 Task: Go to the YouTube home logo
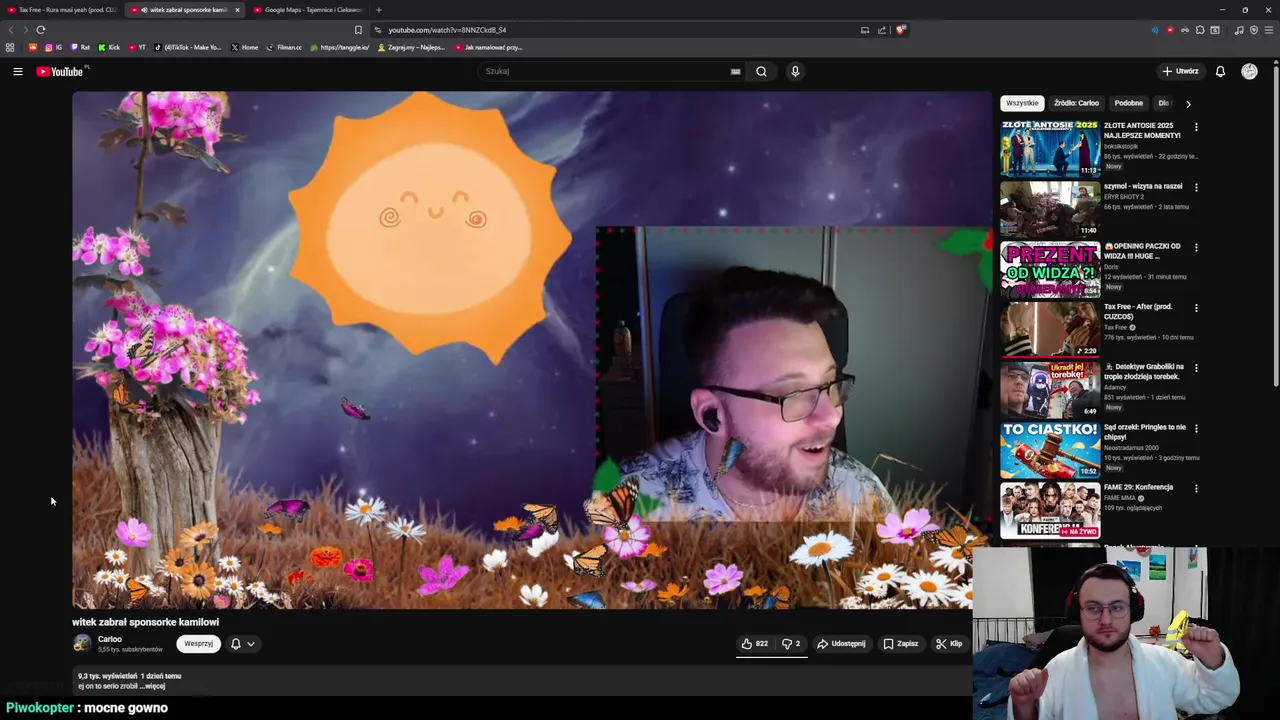pos(61,71)
